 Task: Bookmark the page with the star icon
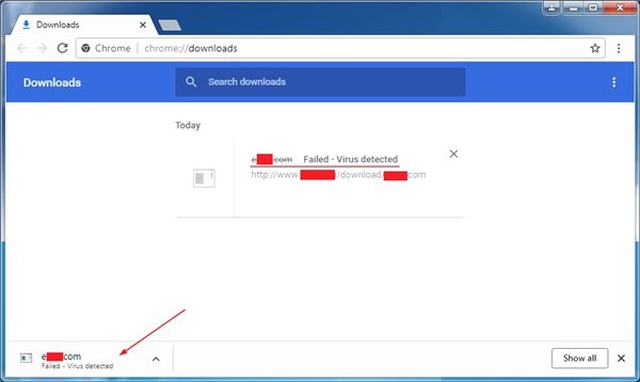(595, 48)
